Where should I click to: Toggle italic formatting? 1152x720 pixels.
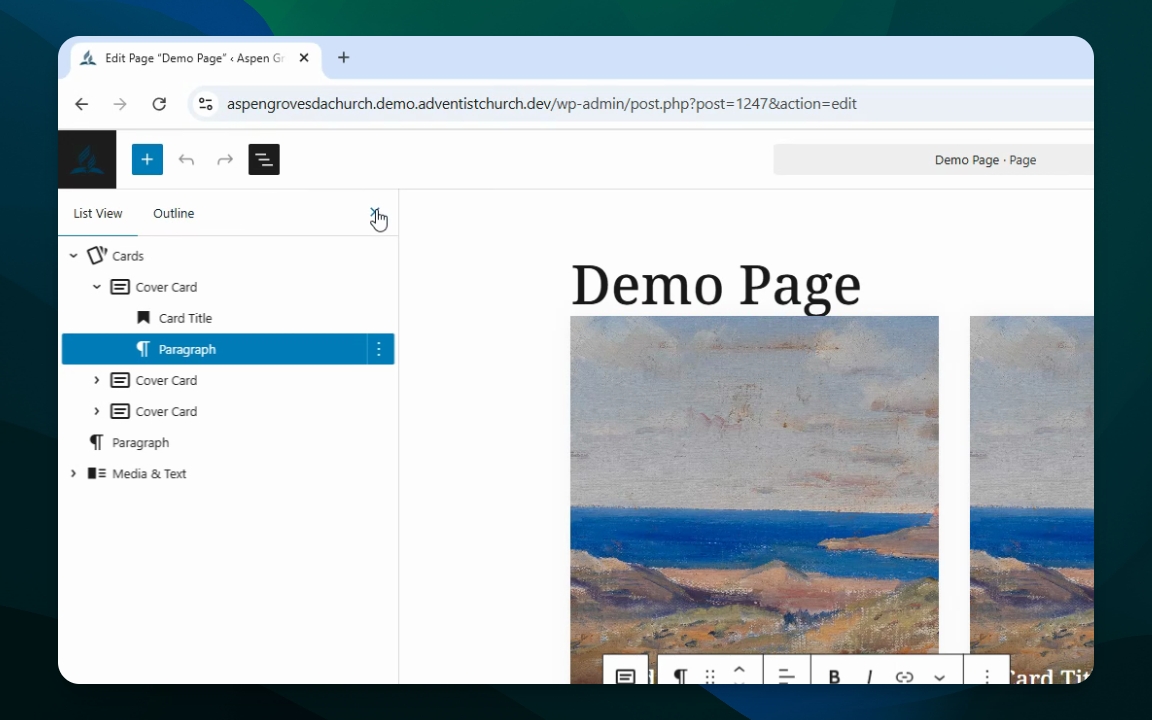(x=869, y=676)
